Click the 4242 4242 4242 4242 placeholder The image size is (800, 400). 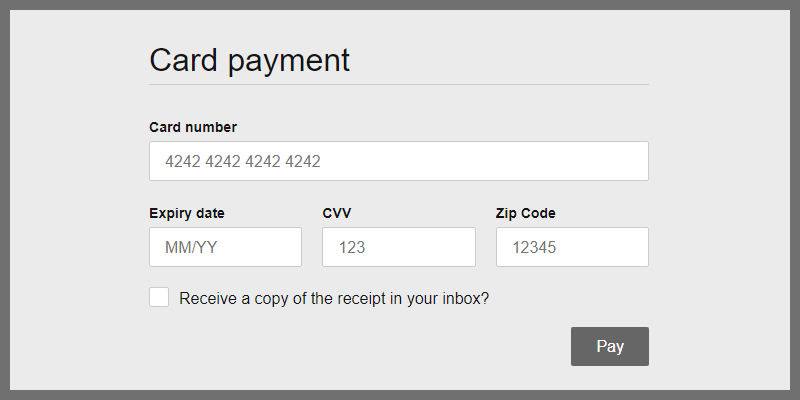click(242, 162)
